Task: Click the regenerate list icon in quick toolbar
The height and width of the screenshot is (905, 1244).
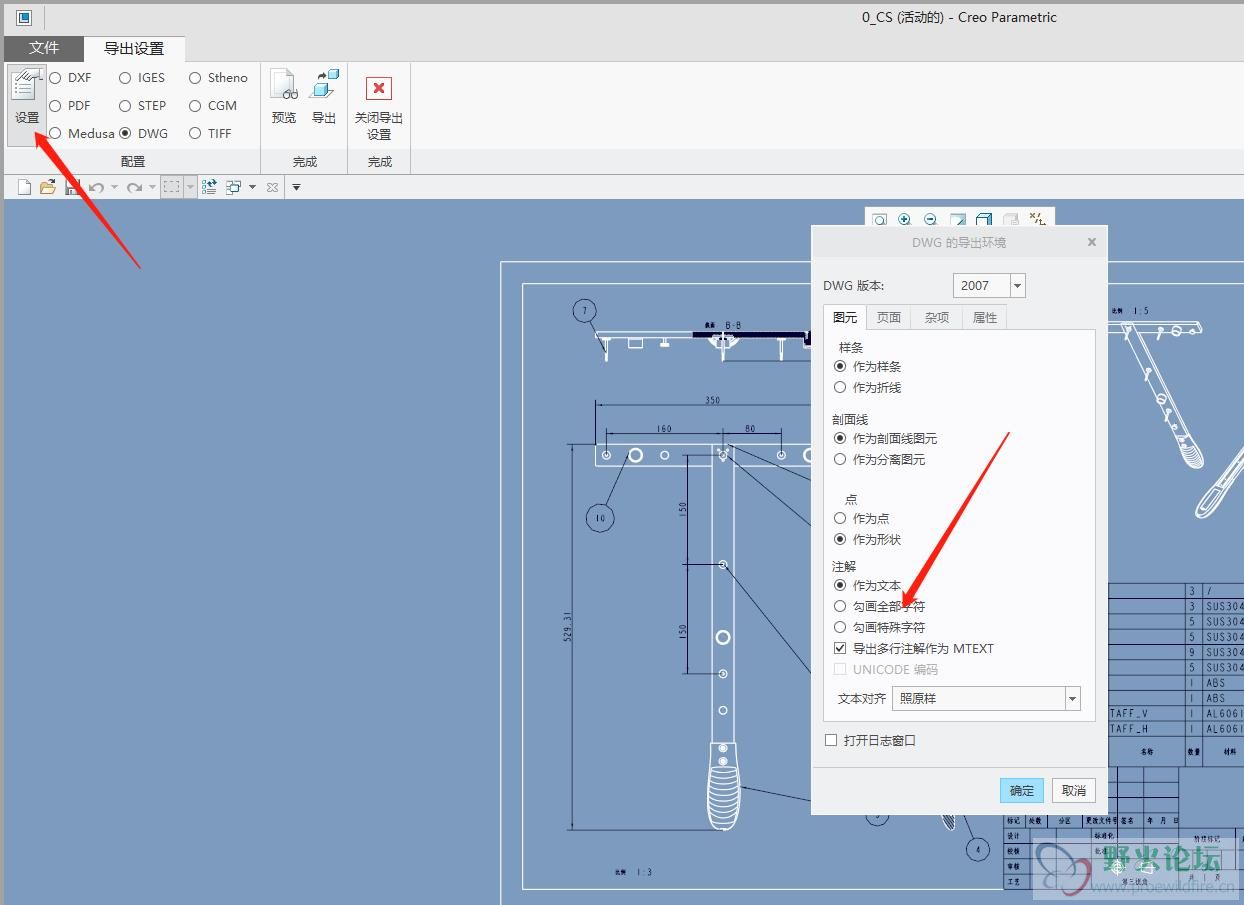Action: tap(209, 187)
